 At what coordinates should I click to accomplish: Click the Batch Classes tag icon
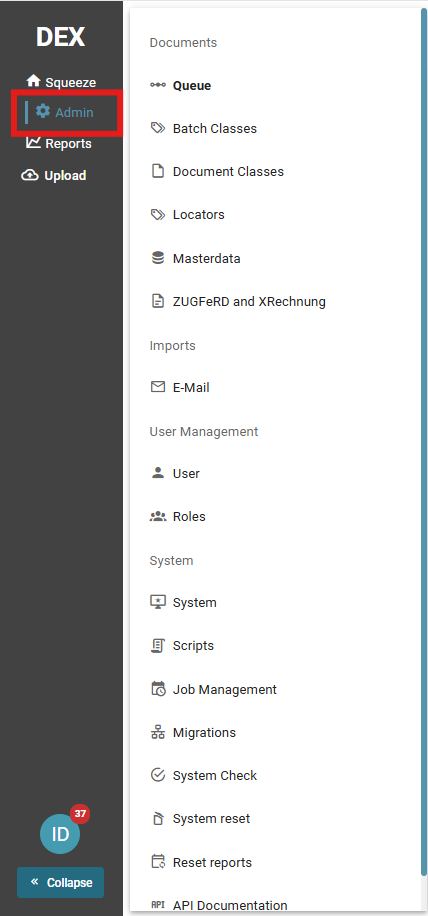(x=158, y=129)
